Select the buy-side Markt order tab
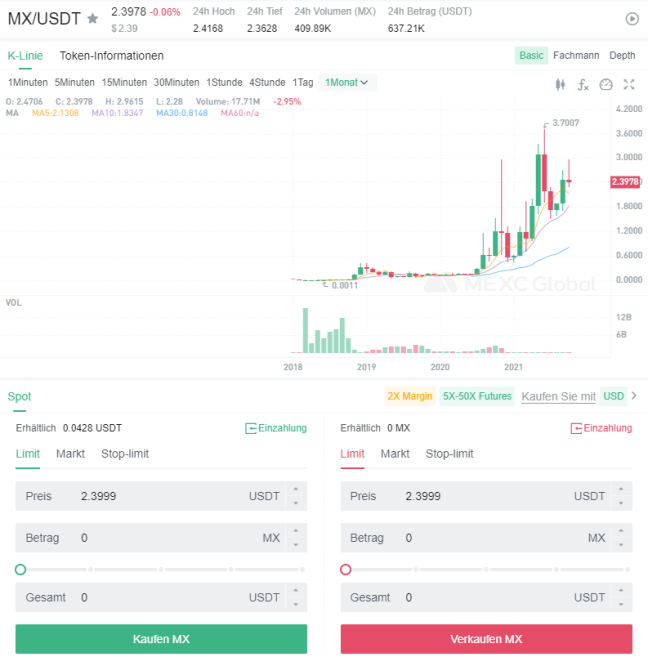The width and height of the screenshot is (648, 666). (x=70, y=454)
